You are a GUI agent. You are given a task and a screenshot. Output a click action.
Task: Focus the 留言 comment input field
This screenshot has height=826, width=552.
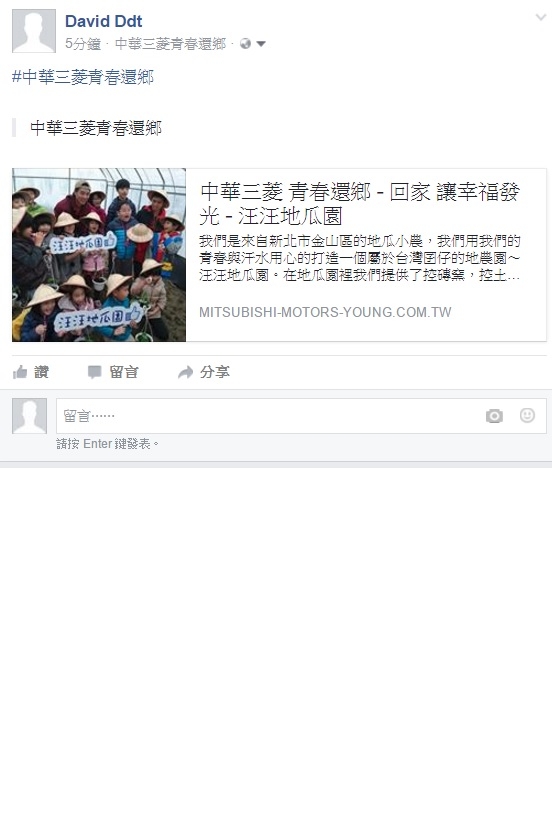pos(301,416)
